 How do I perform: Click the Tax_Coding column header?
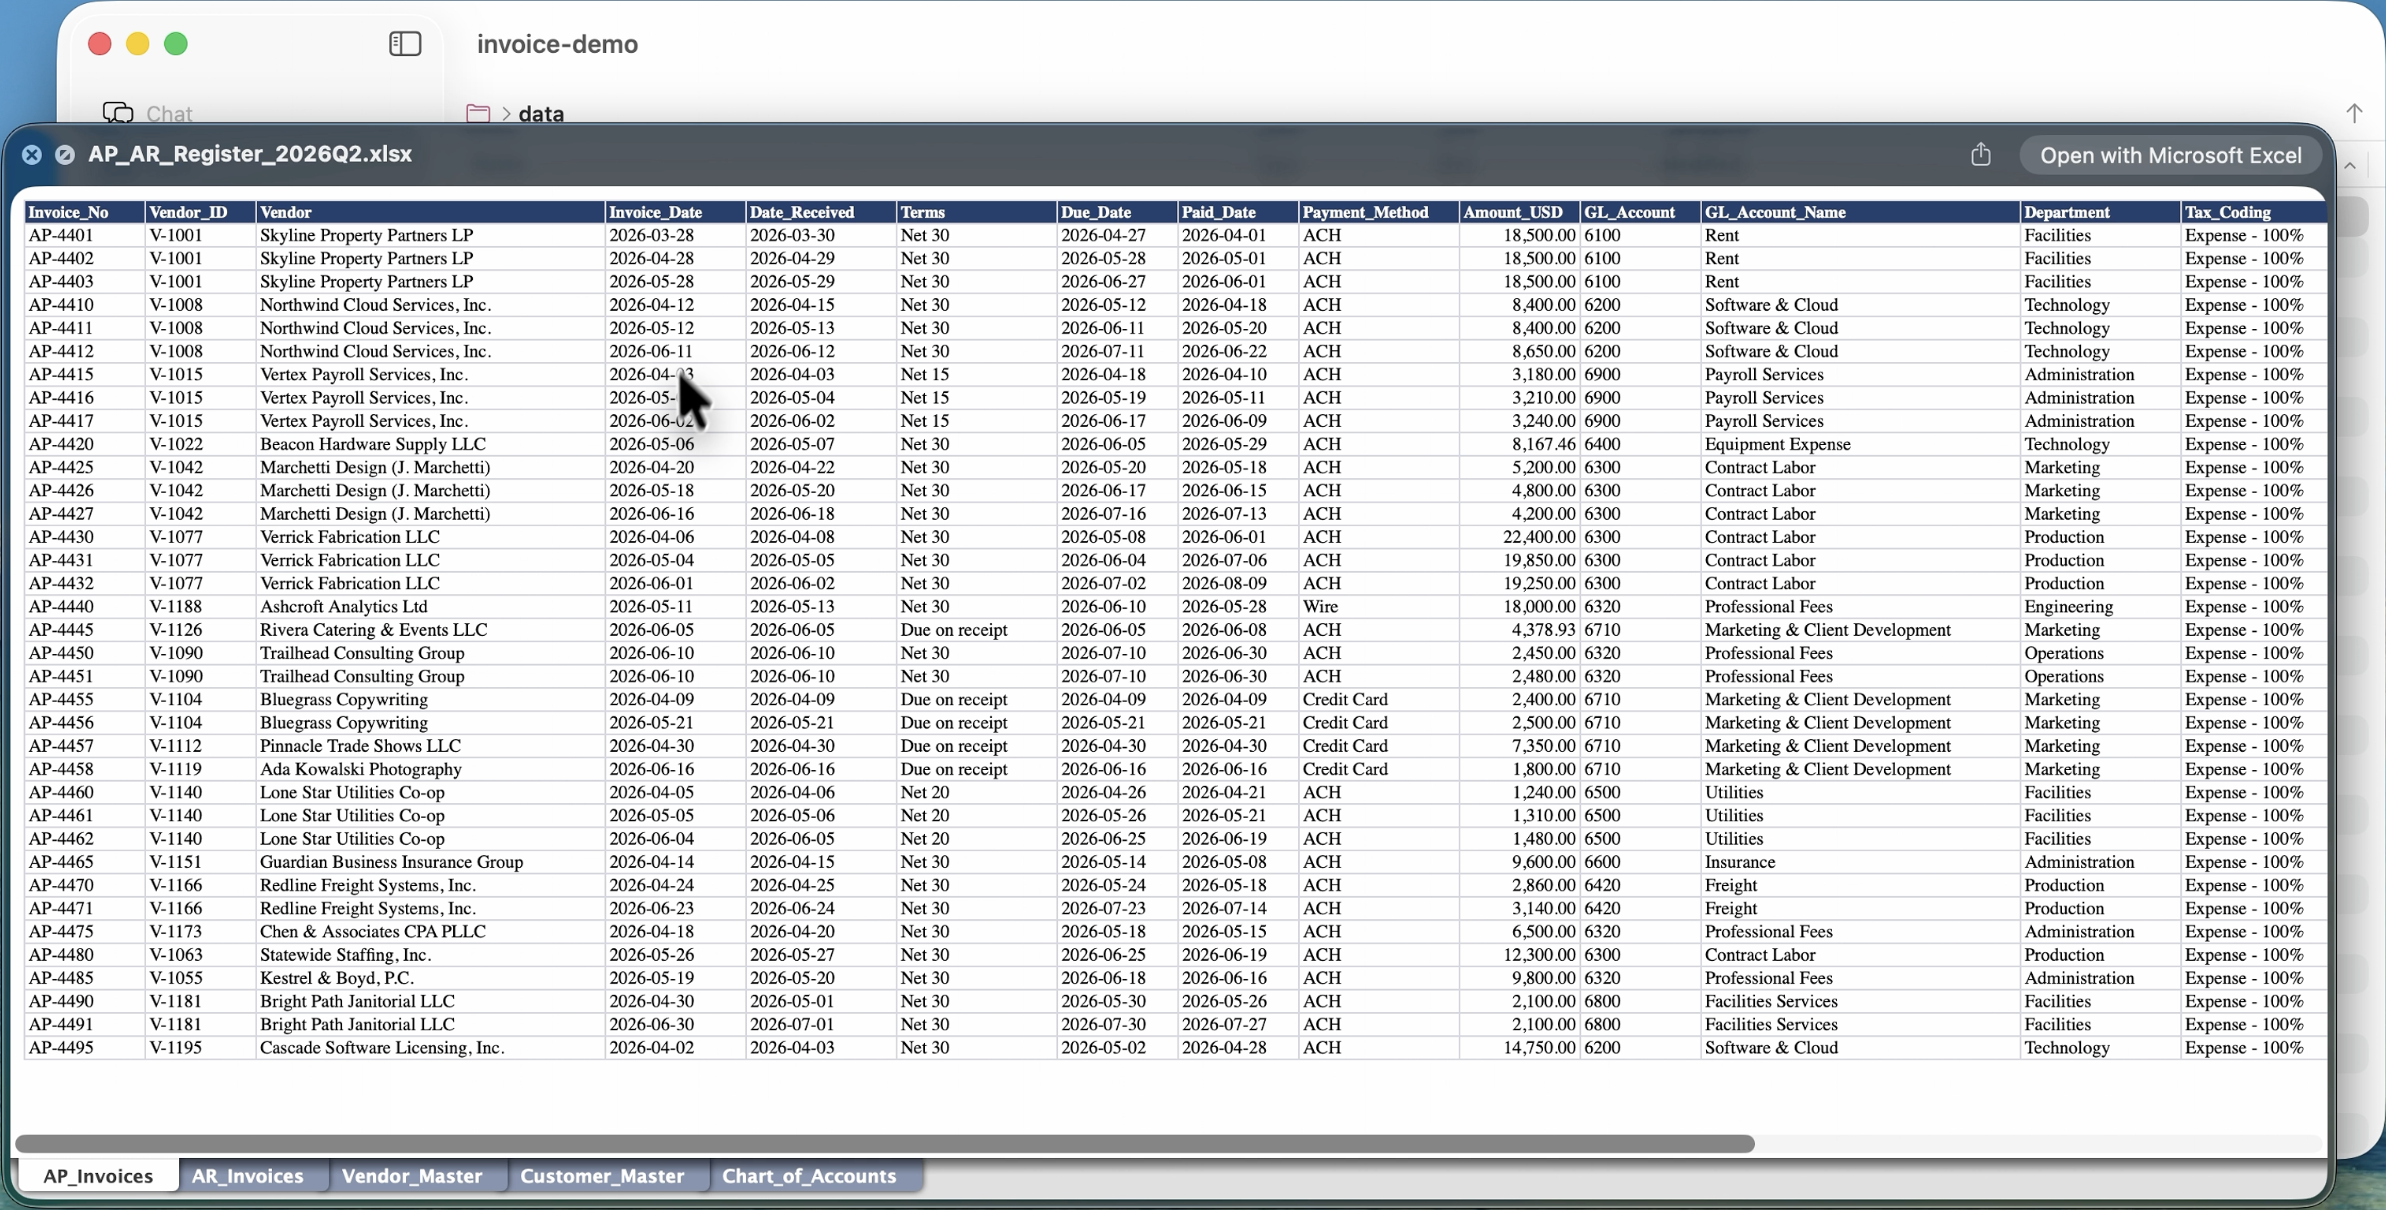pos(2253,212)
